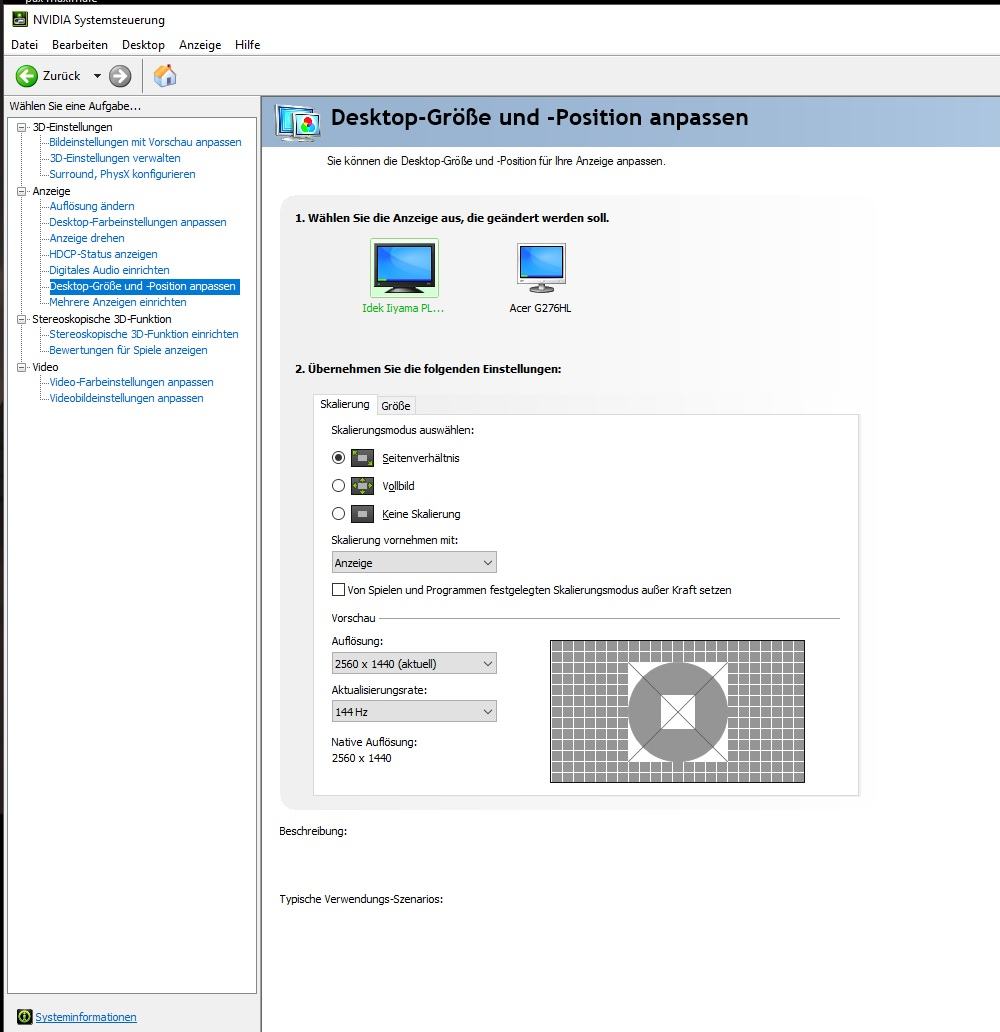Screen dimensions: 1000x1032
Task: Open the Anzeige menu
Action: 200,45
